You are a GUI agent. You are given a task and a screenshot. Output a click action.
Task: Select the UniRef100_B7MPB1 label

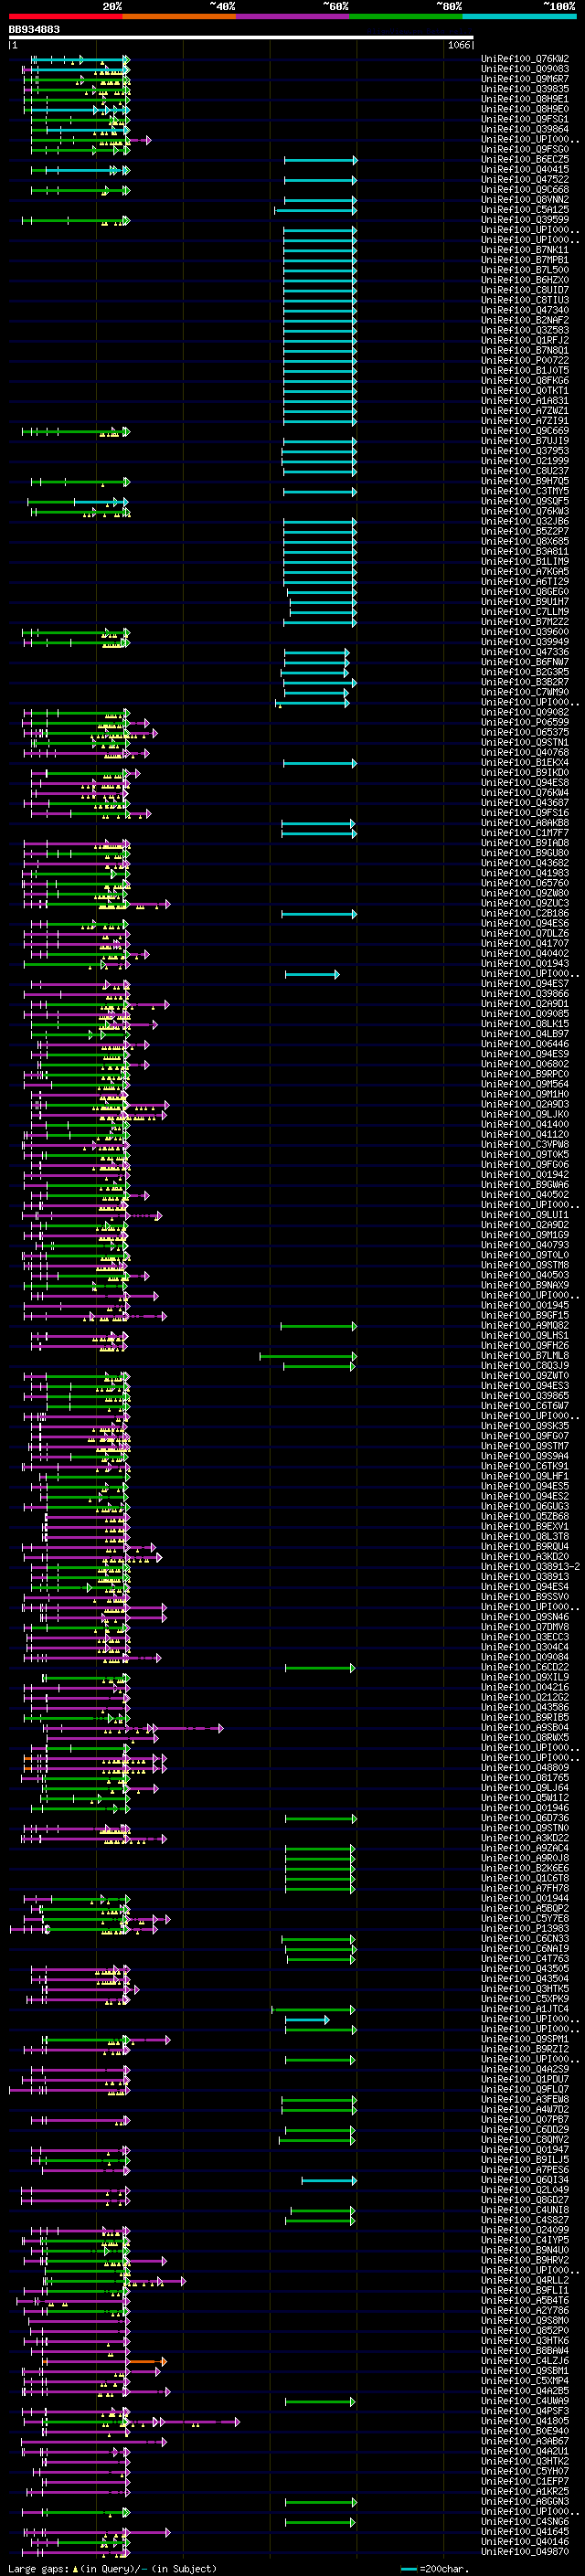coord(525,260)
